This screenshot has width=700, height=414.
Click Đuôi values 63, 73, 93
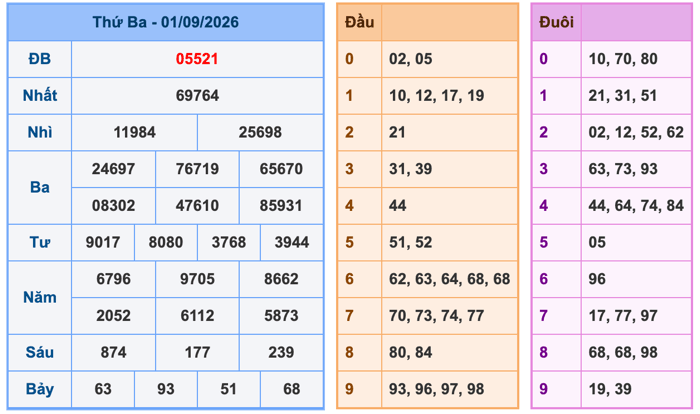pyautogui.click(x=623, y=169)
